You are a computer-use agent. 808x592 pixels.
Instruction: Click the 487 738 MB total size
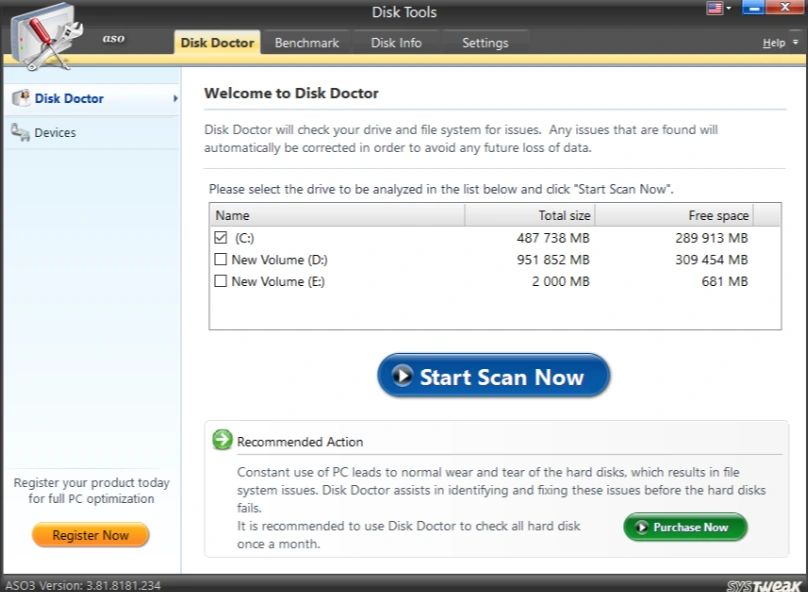click(553, 238)
